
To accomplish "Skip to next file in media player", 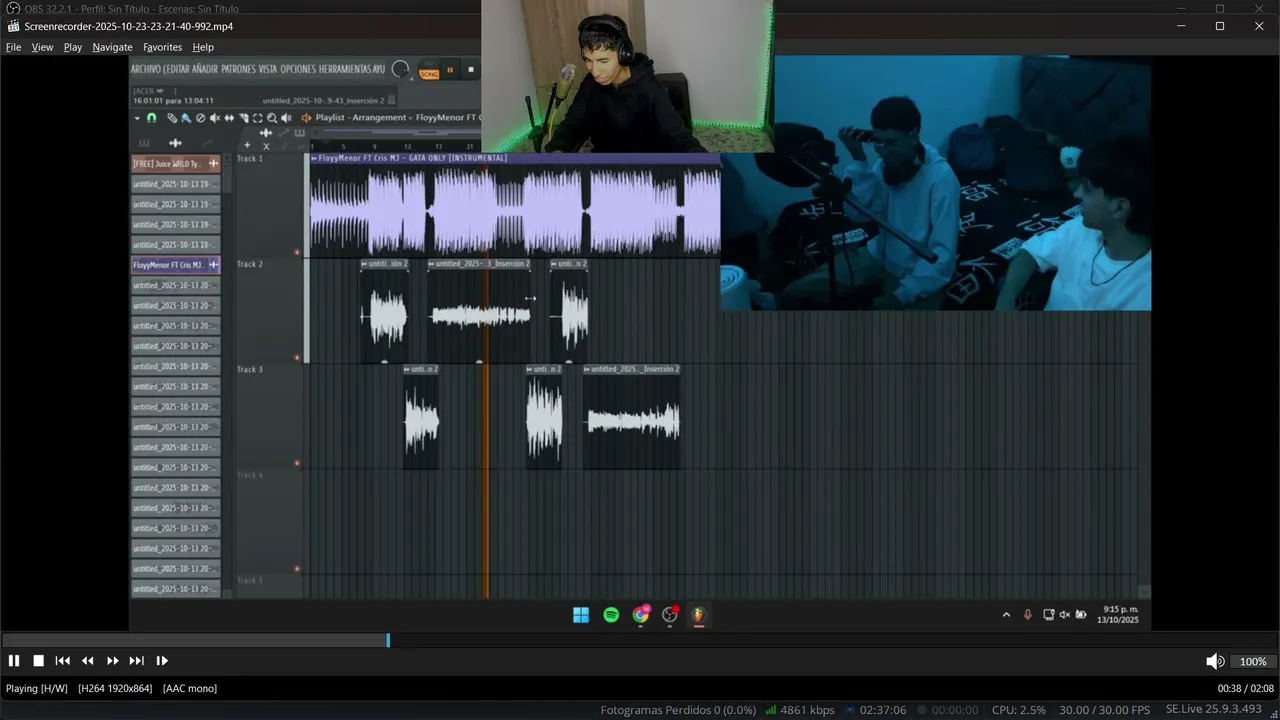I will (136, 661).
